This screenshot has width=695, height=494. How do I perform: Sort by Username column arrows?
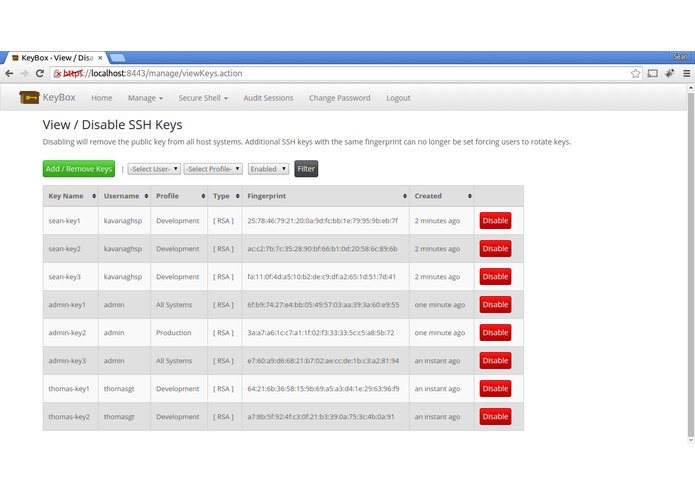click(x=146, y=196)
